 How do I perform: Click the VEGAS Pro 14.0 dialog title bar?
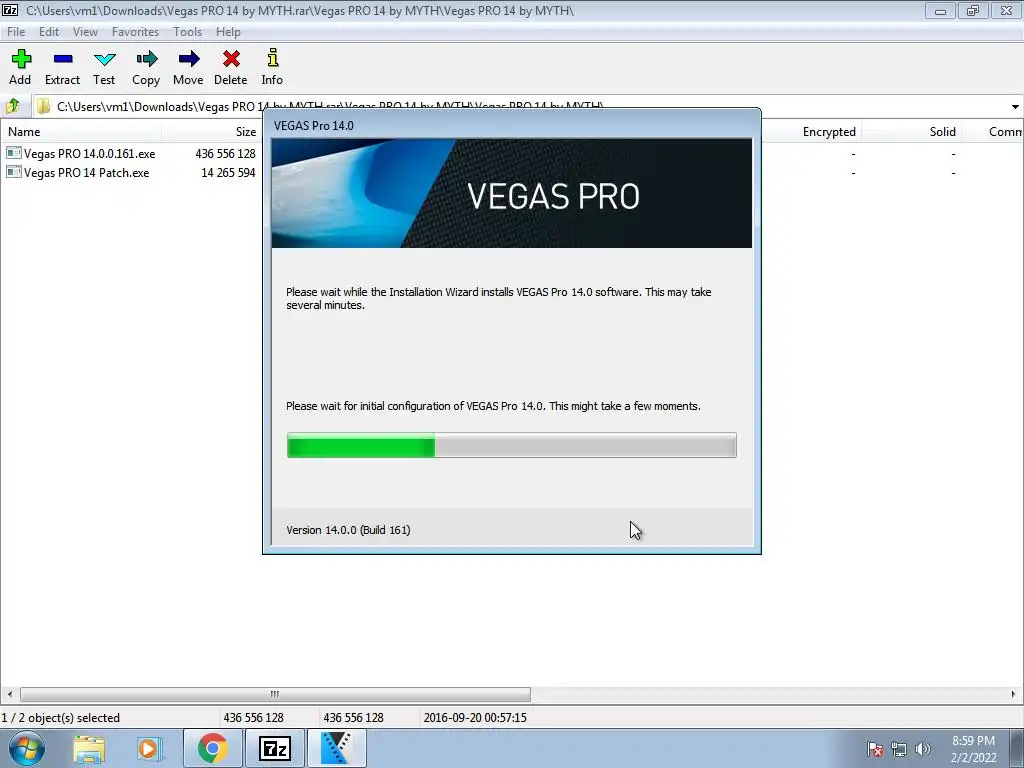pos(511,125)
